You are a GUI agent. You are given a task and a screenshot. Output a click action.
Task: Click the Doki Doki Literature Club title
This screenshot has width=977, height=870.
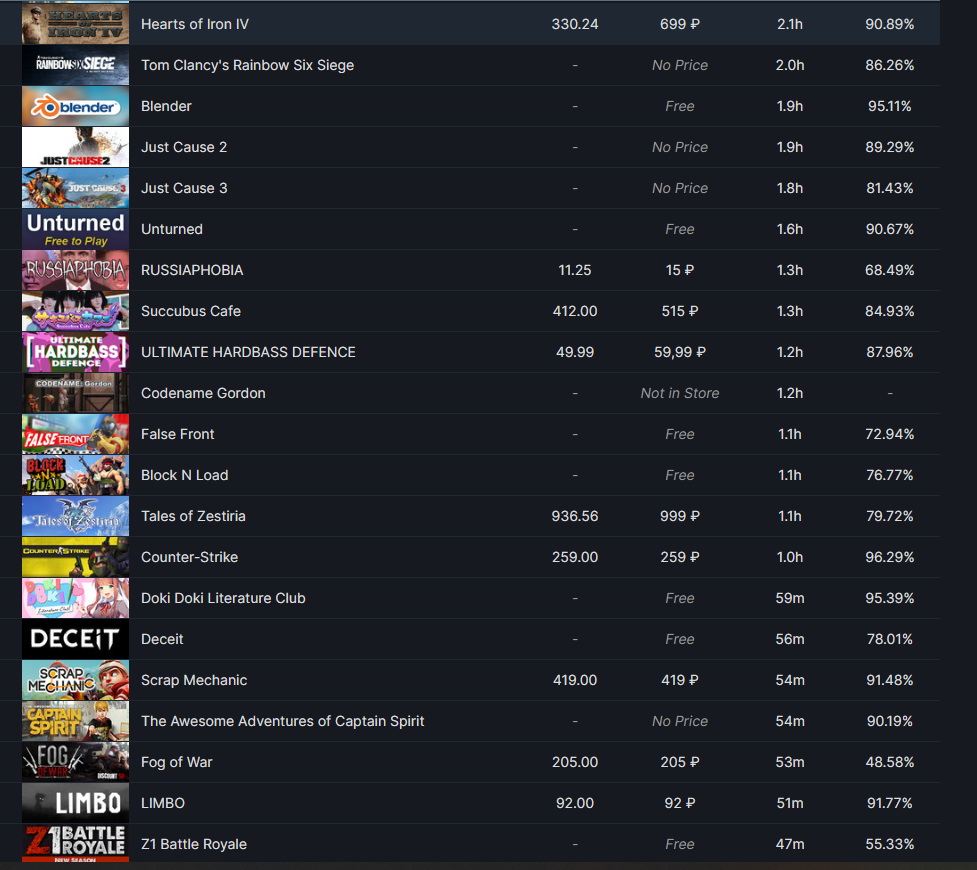coord(223,598)
